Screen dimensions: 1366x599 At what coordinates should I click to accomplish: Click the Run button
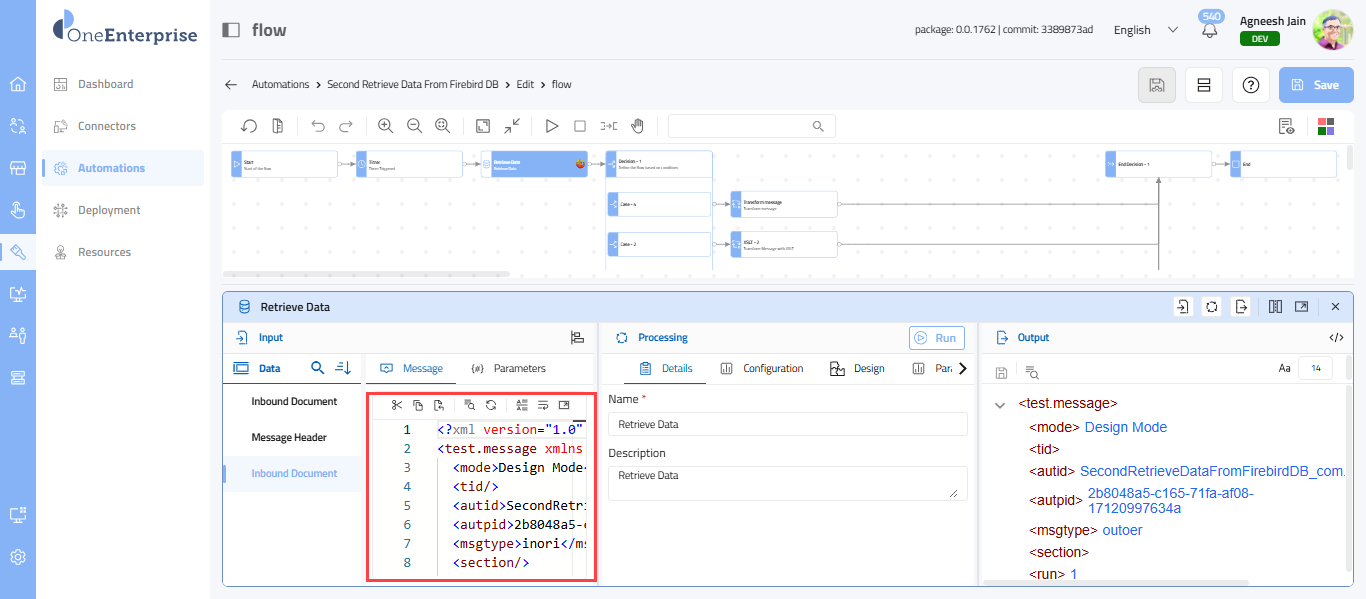click(937, 338)
